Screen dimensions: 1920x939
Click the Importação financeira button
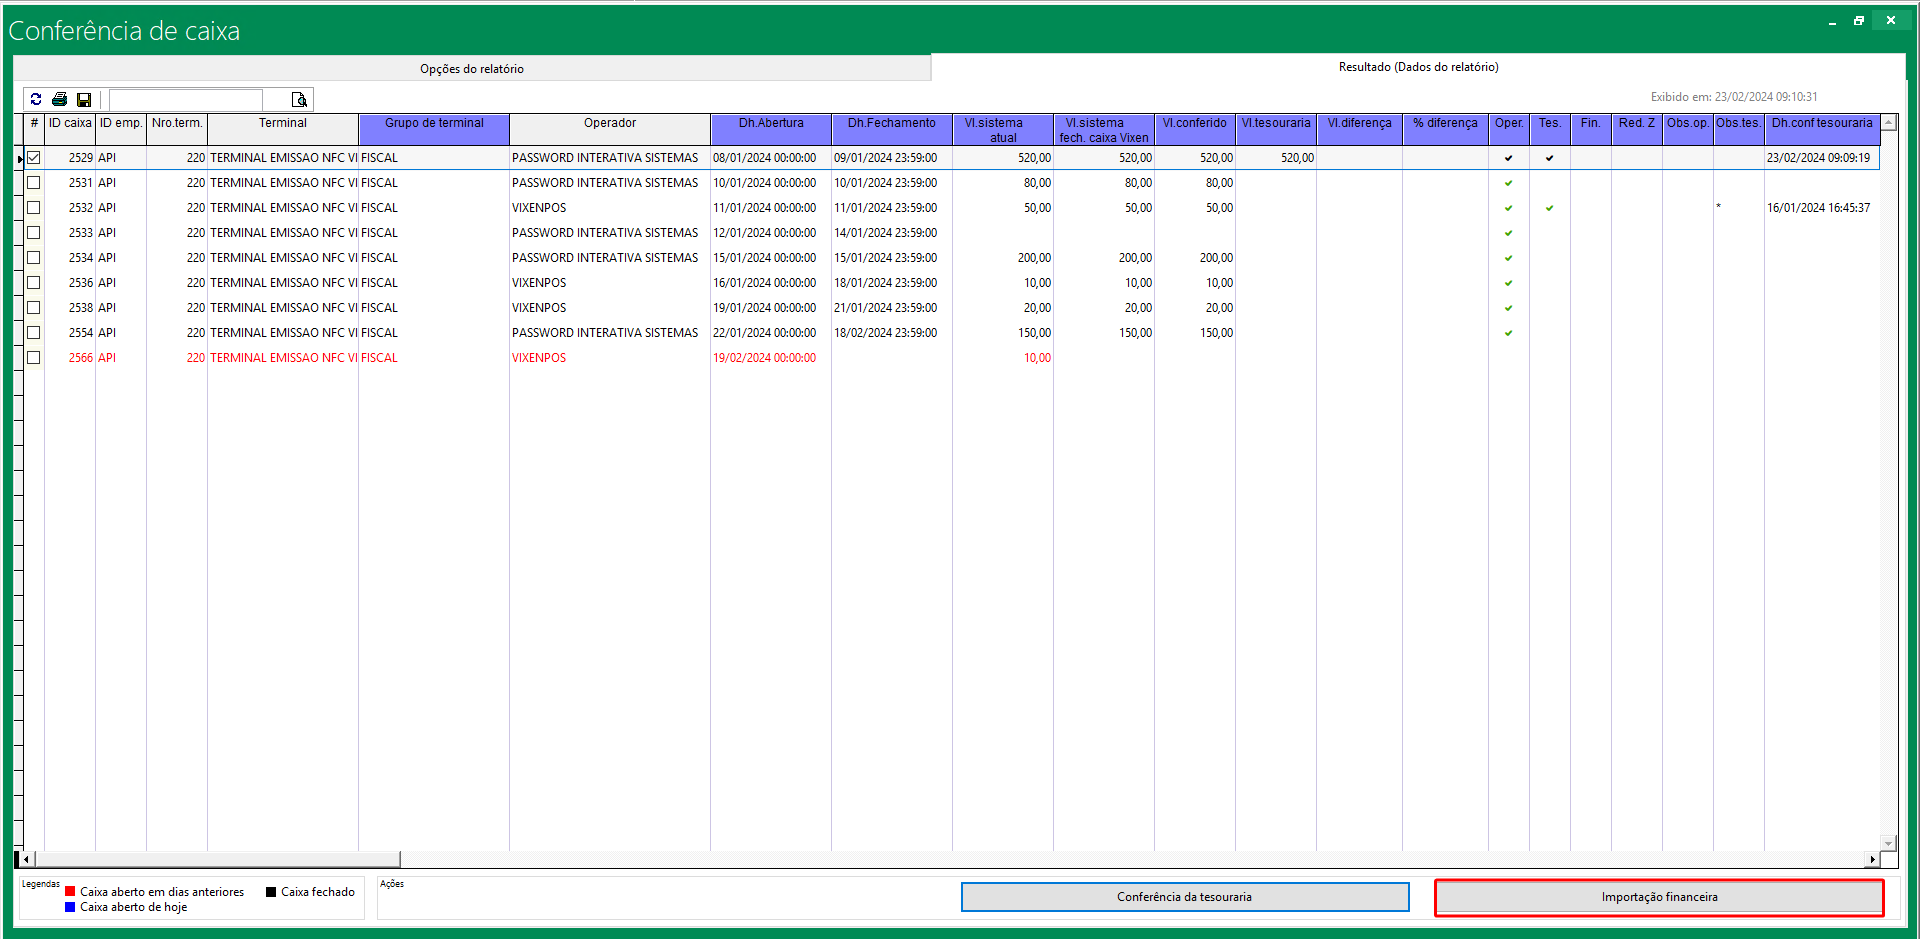point(1659,897)
